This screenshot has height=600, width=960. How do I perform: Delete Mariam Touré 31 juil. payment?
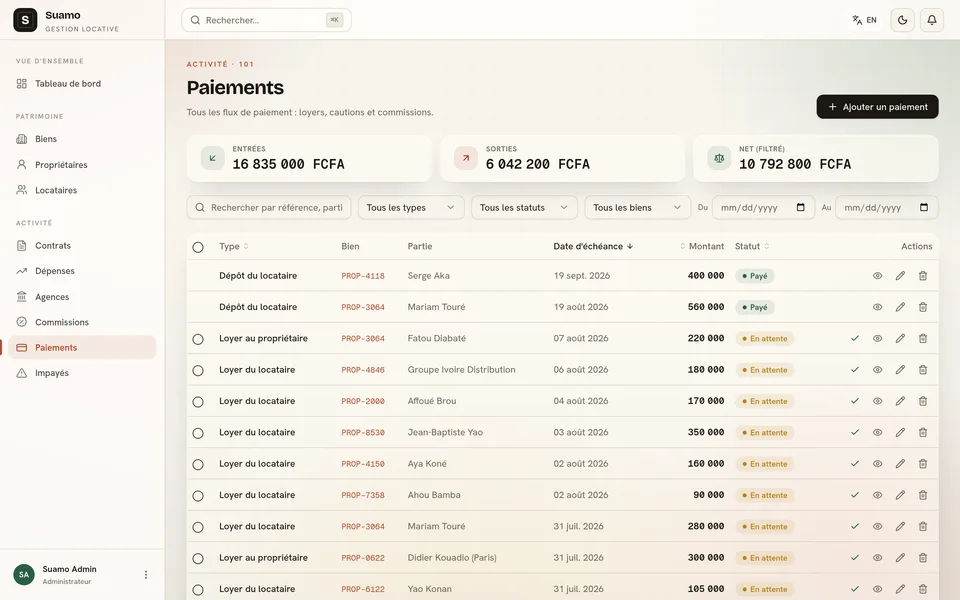[923, 527]
